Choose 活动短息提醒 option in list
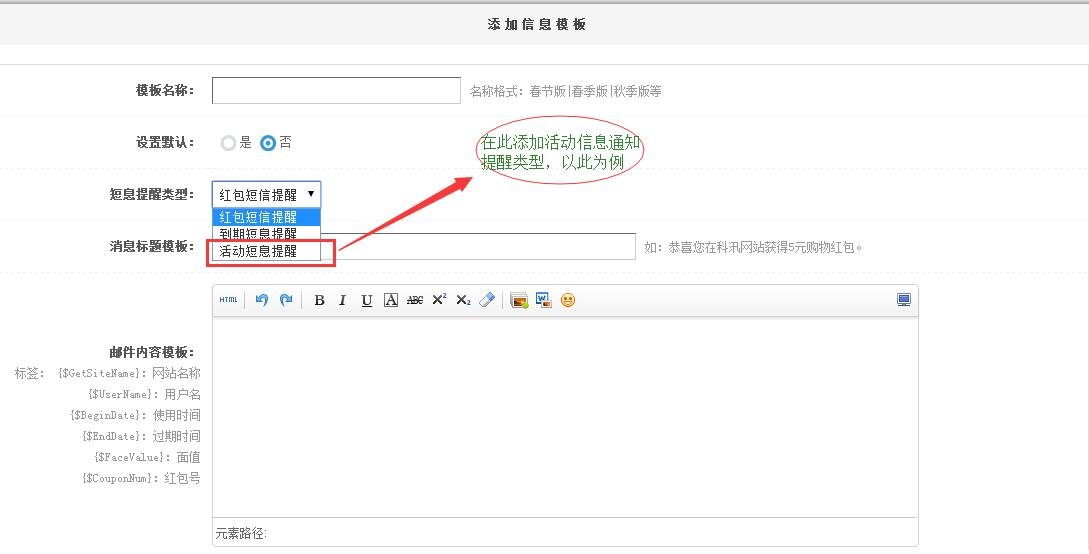 267,251
